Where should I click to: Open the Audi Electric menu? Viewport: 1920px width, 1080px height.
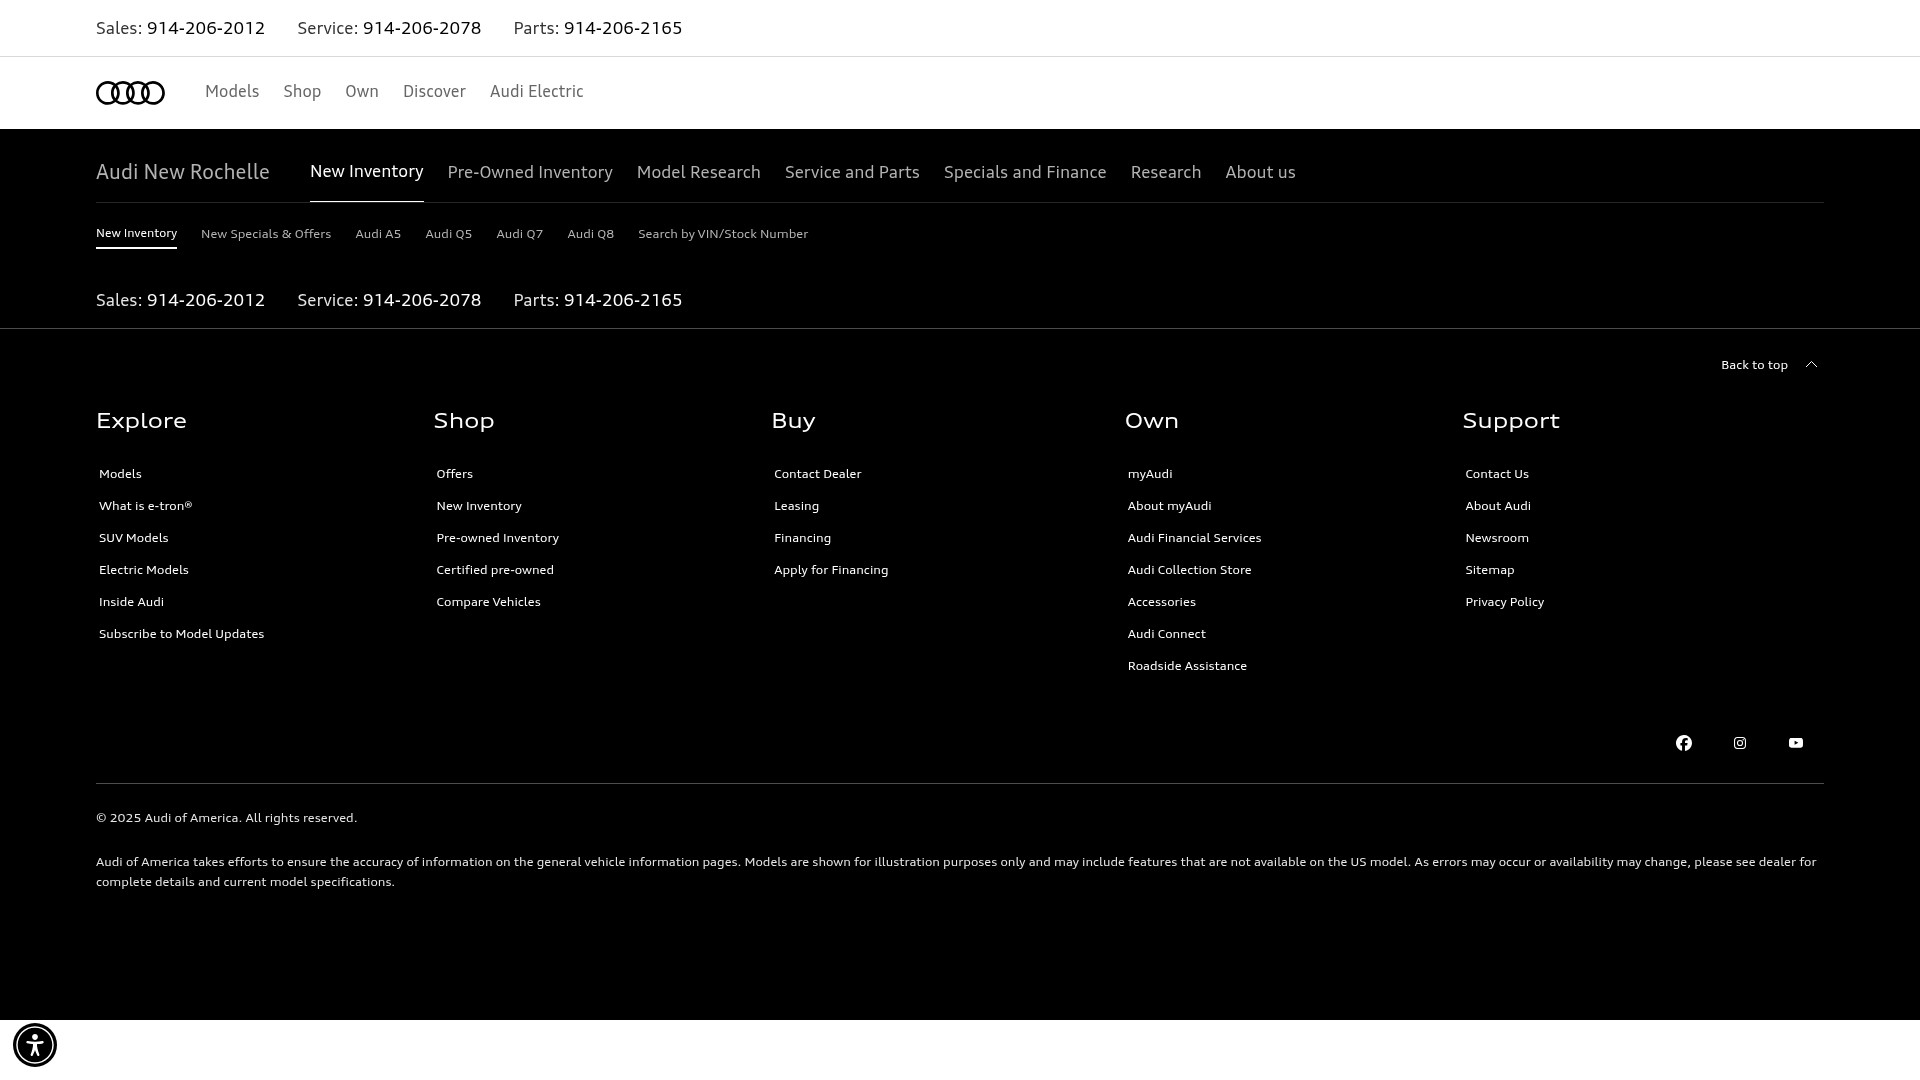point(536,92)
